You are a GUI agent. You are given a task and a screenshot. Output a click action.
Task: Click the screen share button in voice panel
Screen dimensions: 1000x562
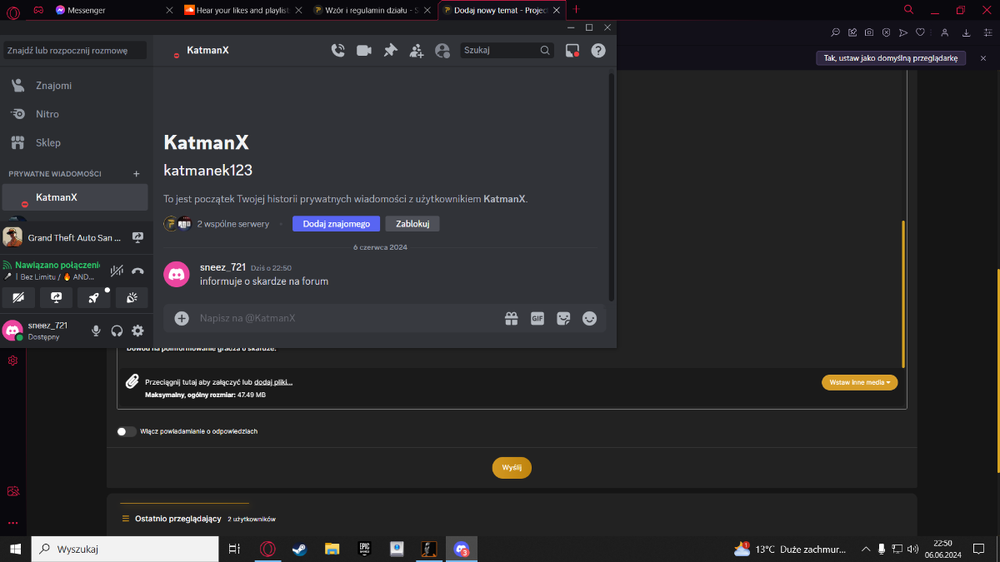(x=56, y=298)
